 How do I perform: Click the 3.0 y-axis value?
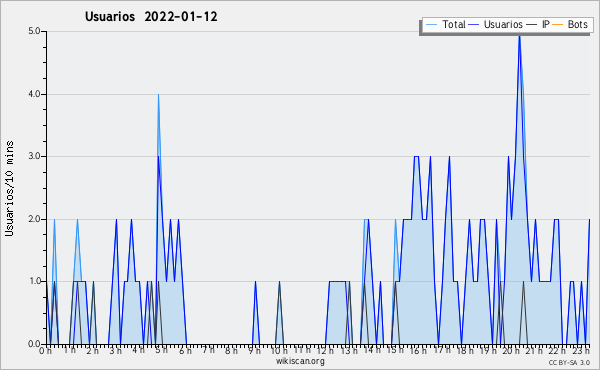pos(34,156)
